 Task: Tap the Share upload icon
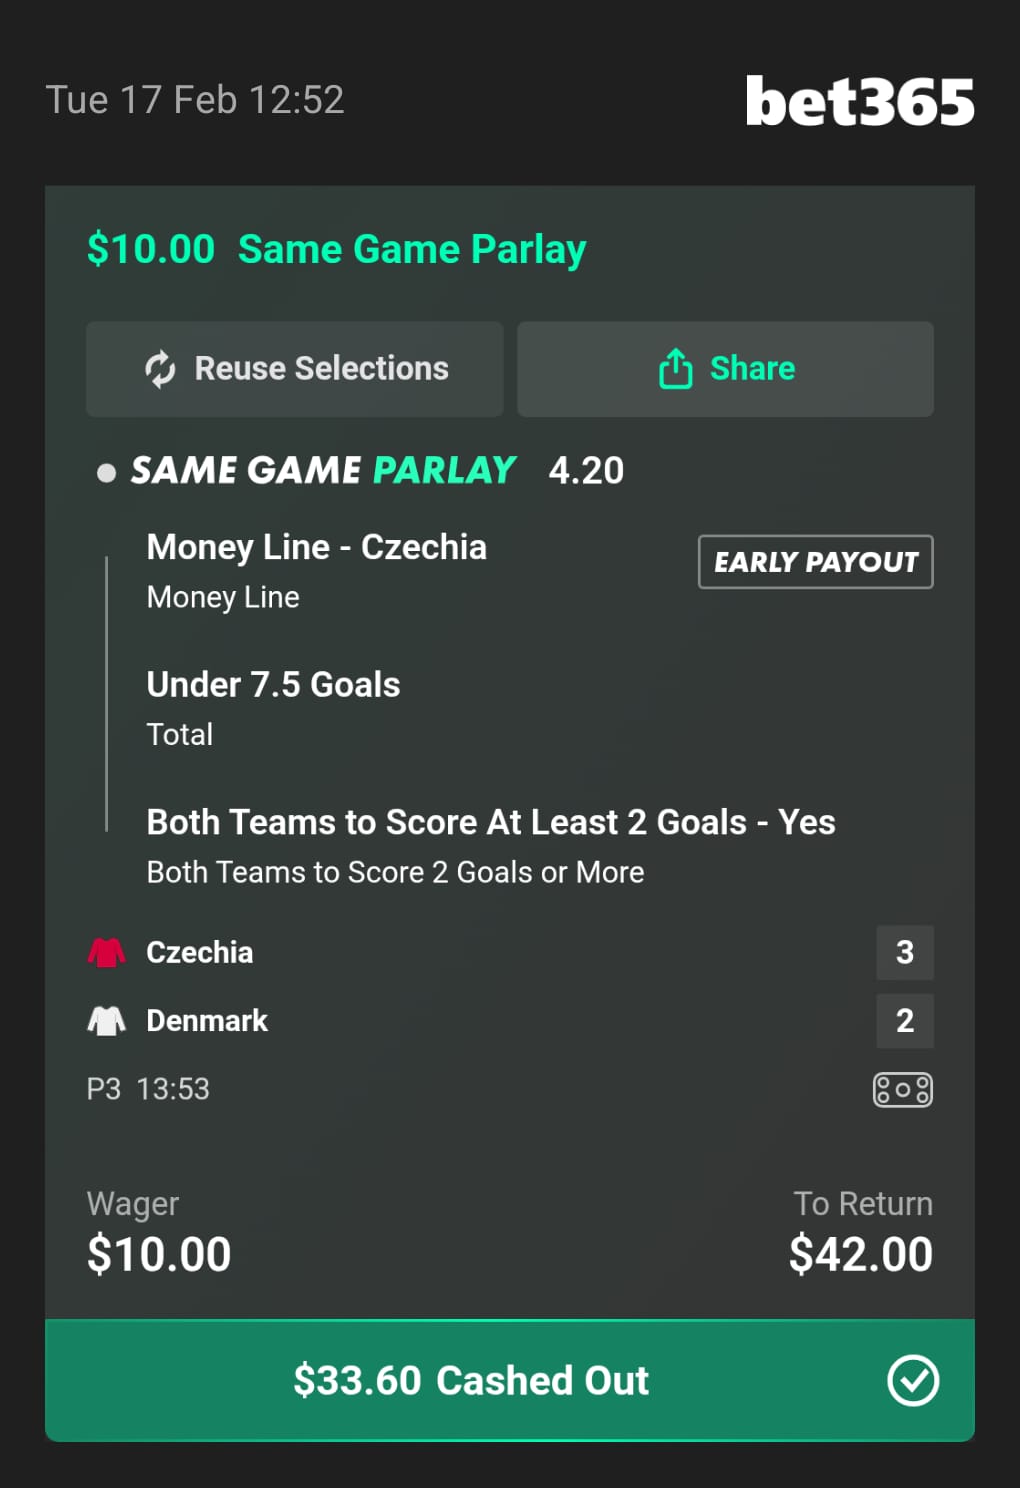(676, 369)
